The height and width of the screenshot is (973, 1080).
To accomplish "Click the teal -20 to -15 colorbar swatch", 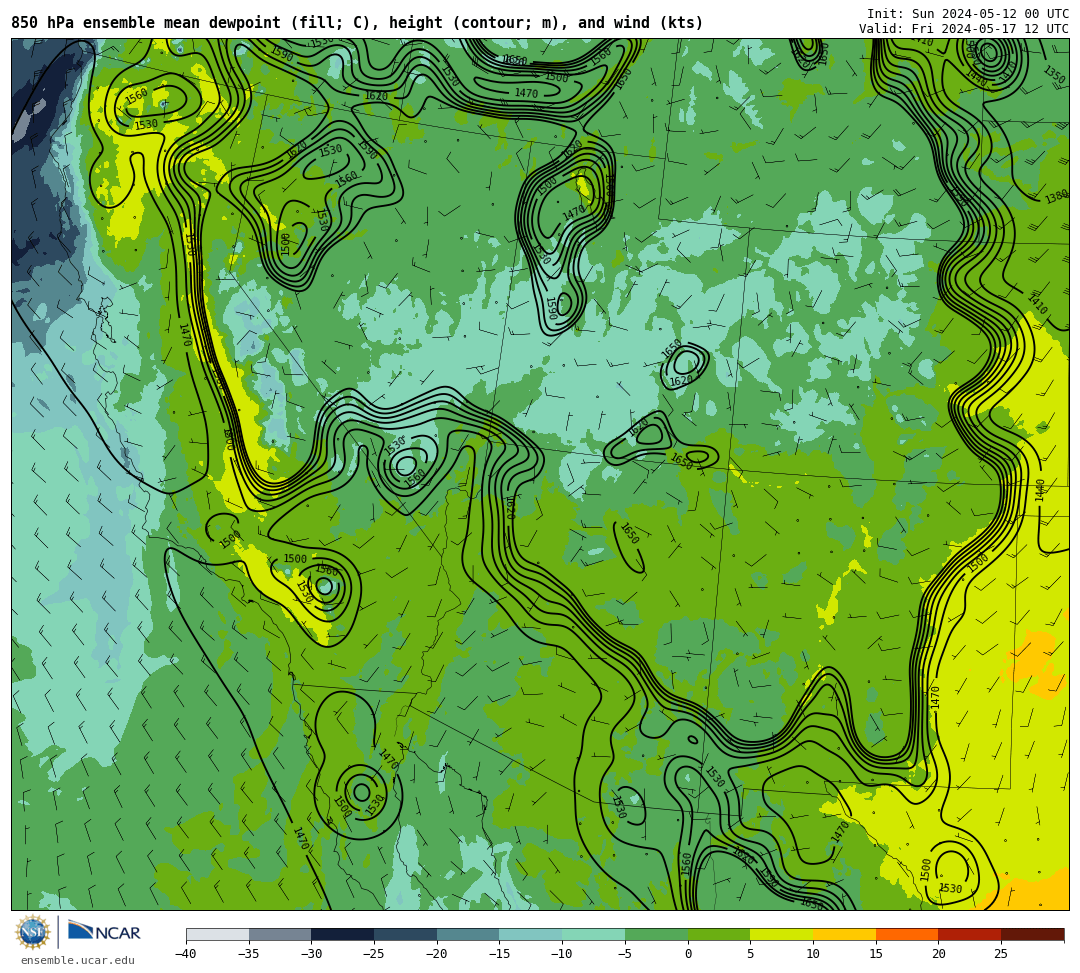I will click(x=468, y=934).
